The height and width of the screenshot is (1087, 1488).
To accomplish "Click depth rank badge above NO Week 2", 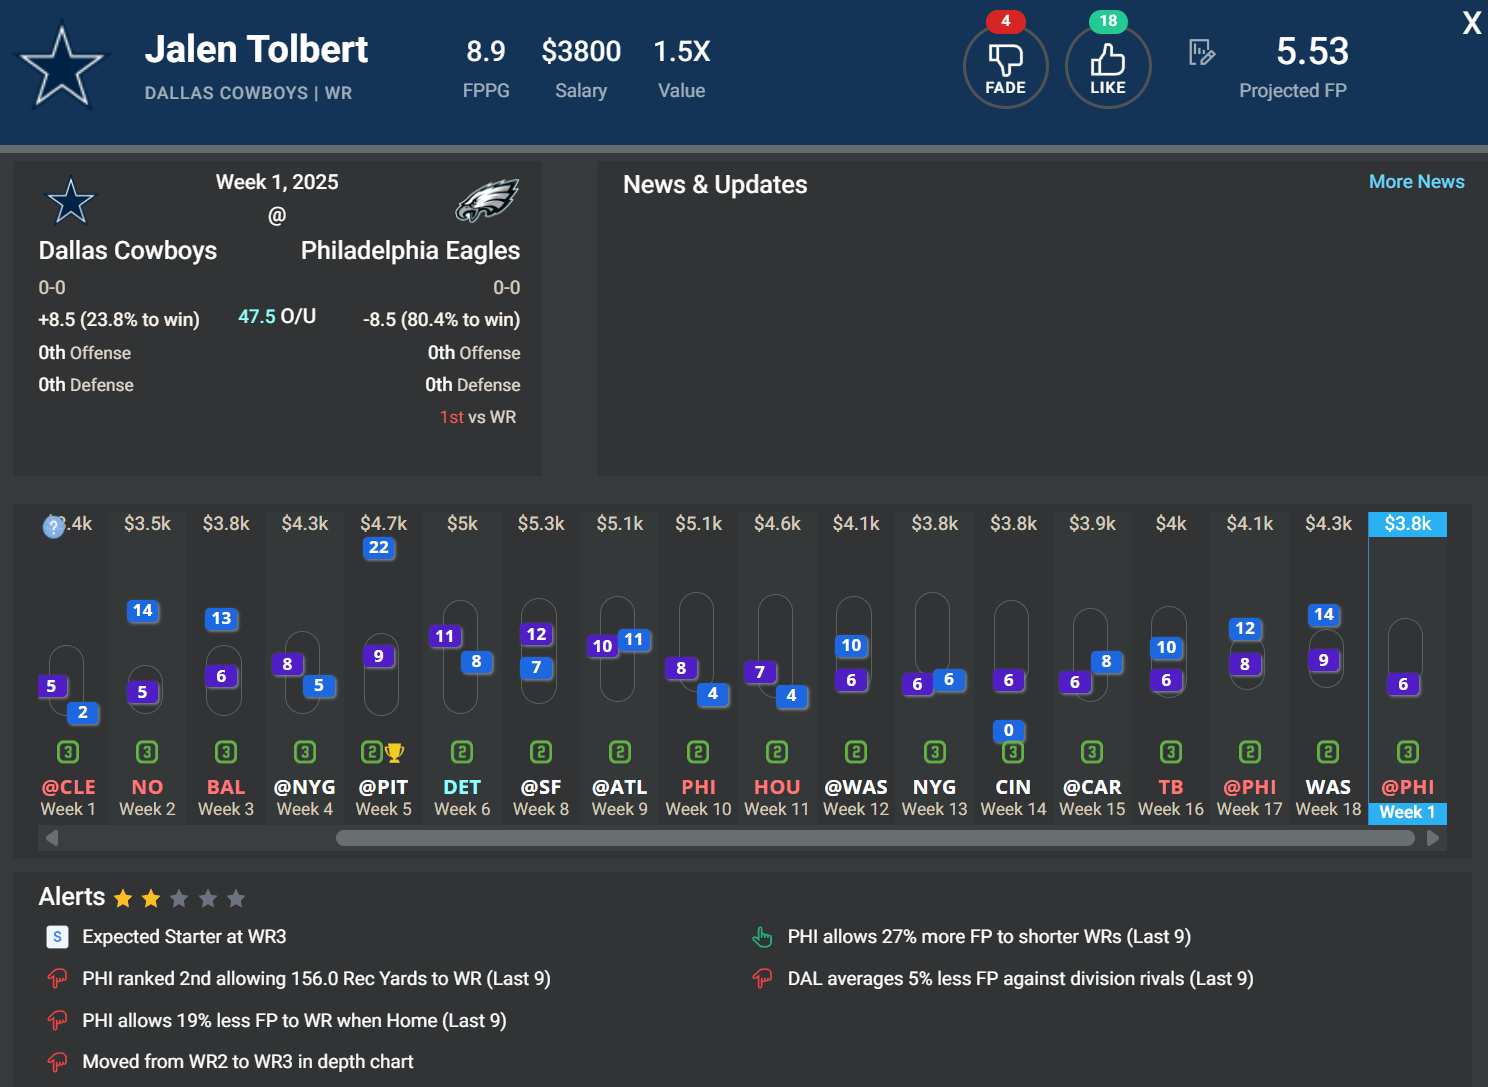I will pyautogui.click(x=147, y=752).
